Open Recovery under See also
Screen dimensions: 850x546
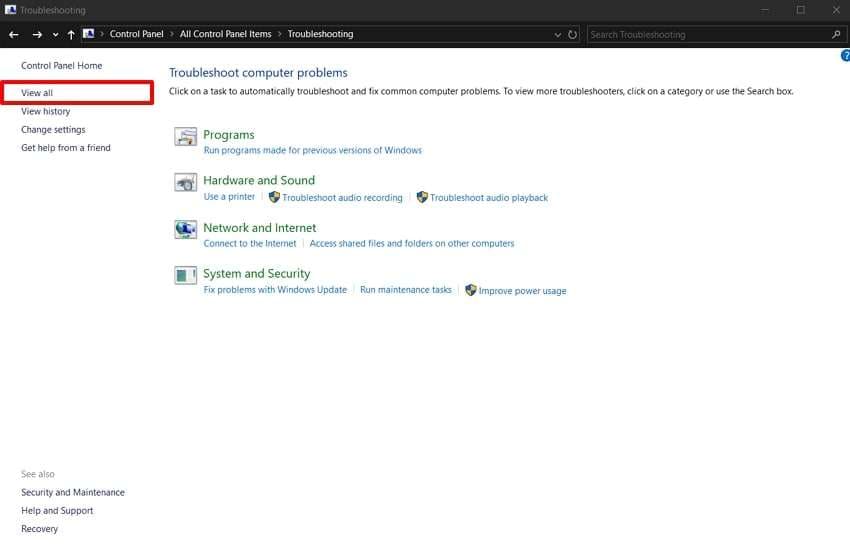39,529
